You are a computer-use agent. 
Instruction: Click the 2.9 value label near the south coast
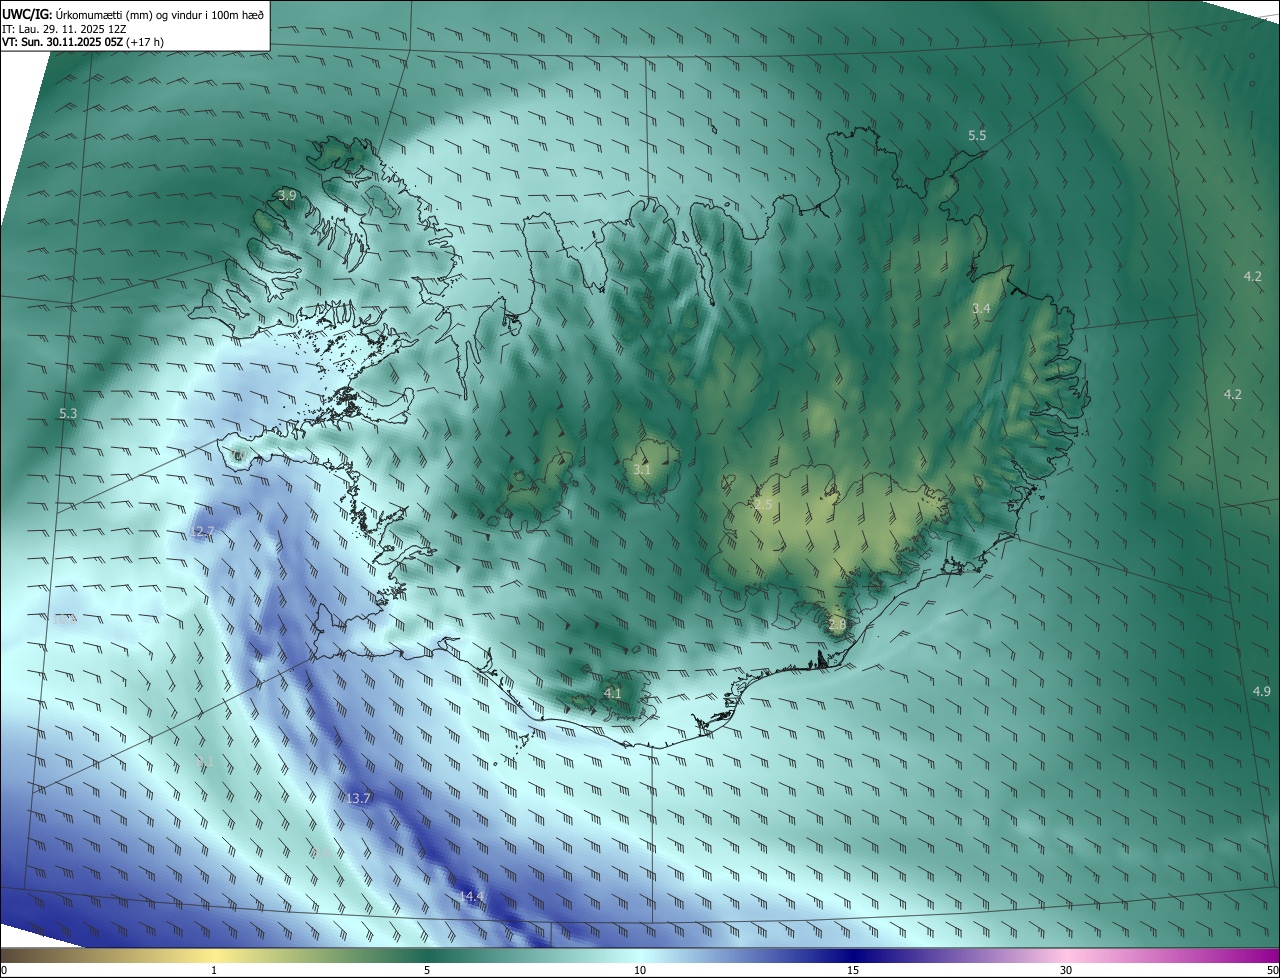click(837, 625)
